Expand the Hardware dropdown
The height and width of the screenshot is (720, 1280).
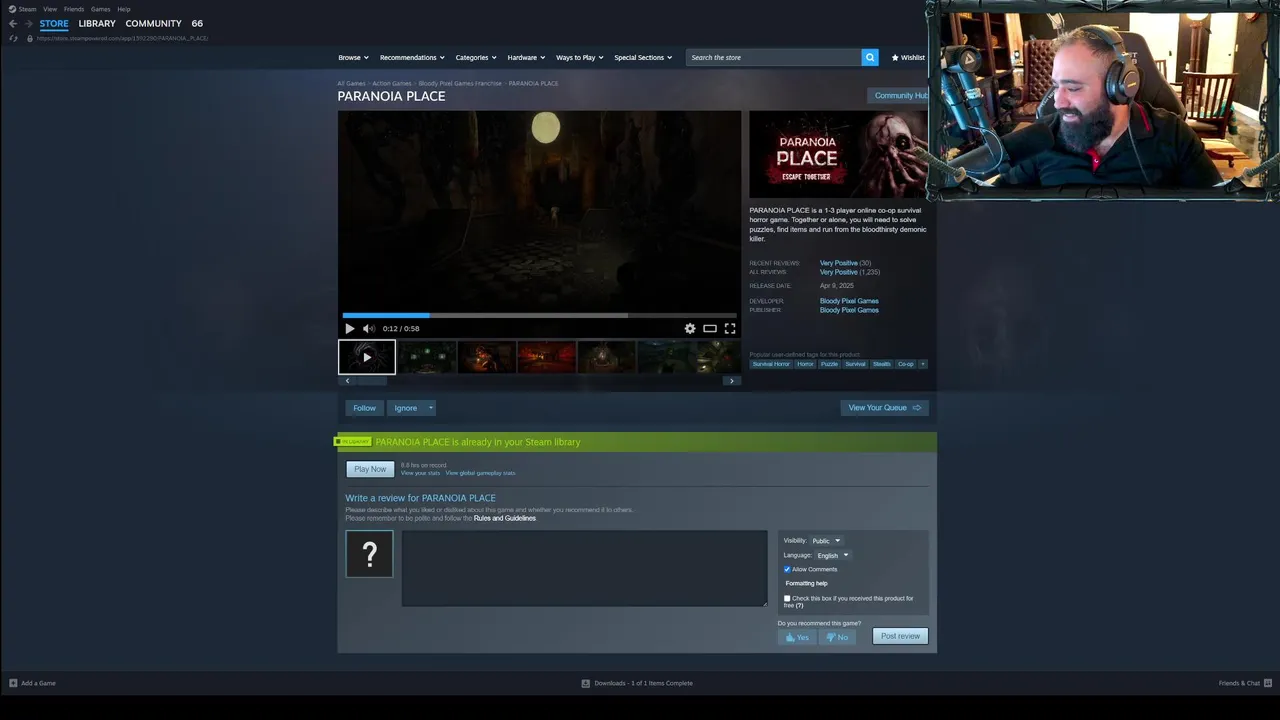526,57
